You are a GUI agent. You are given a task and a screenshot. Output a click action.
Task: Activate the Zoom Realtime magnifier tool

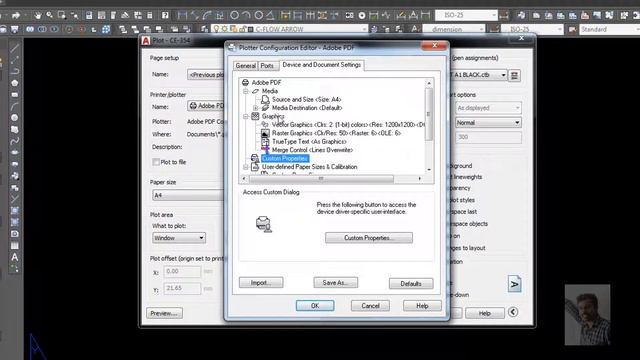pos(49,16)
